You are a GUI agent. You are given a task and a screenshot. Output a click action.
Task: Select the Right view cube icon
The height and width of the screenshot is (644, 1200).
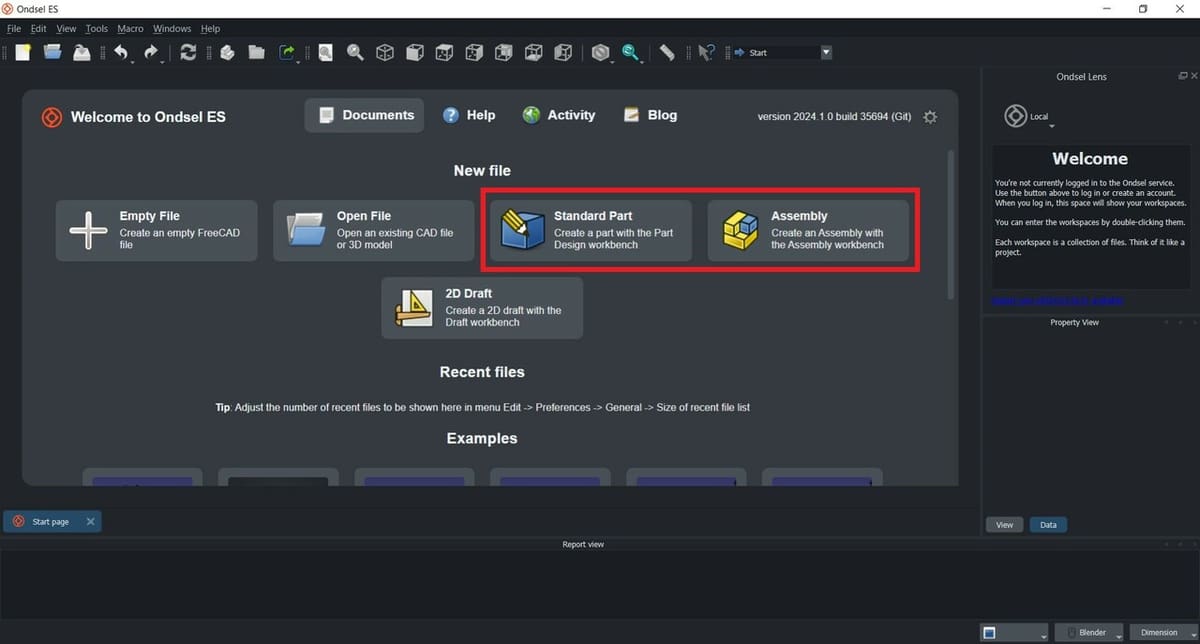474,53
